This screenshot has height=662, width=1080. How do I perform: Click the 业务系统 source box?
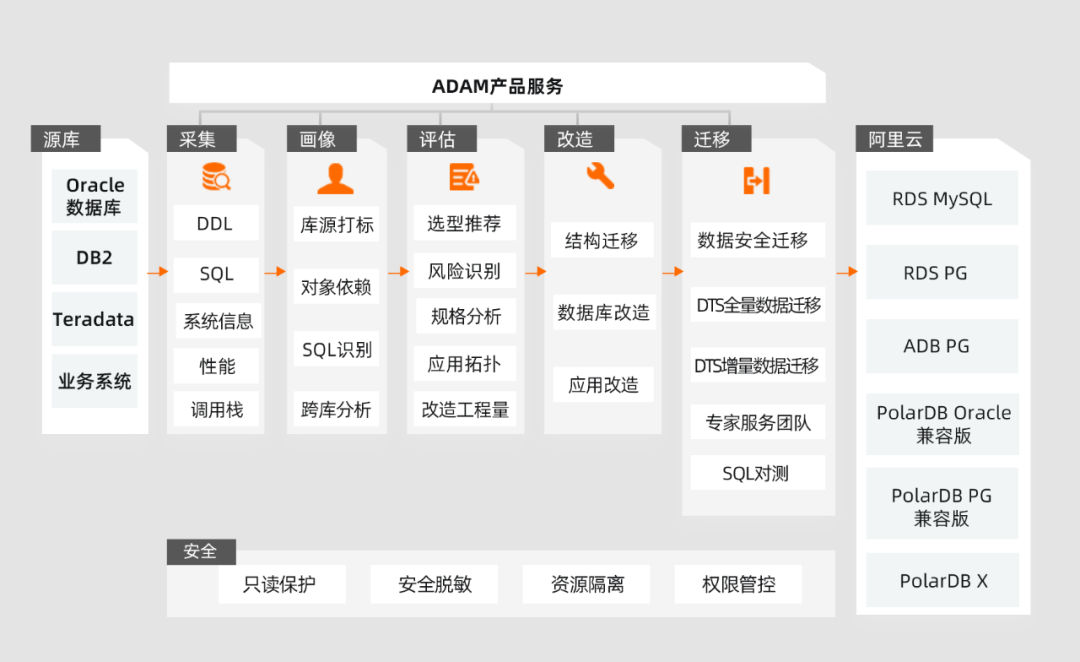[94, 382]
